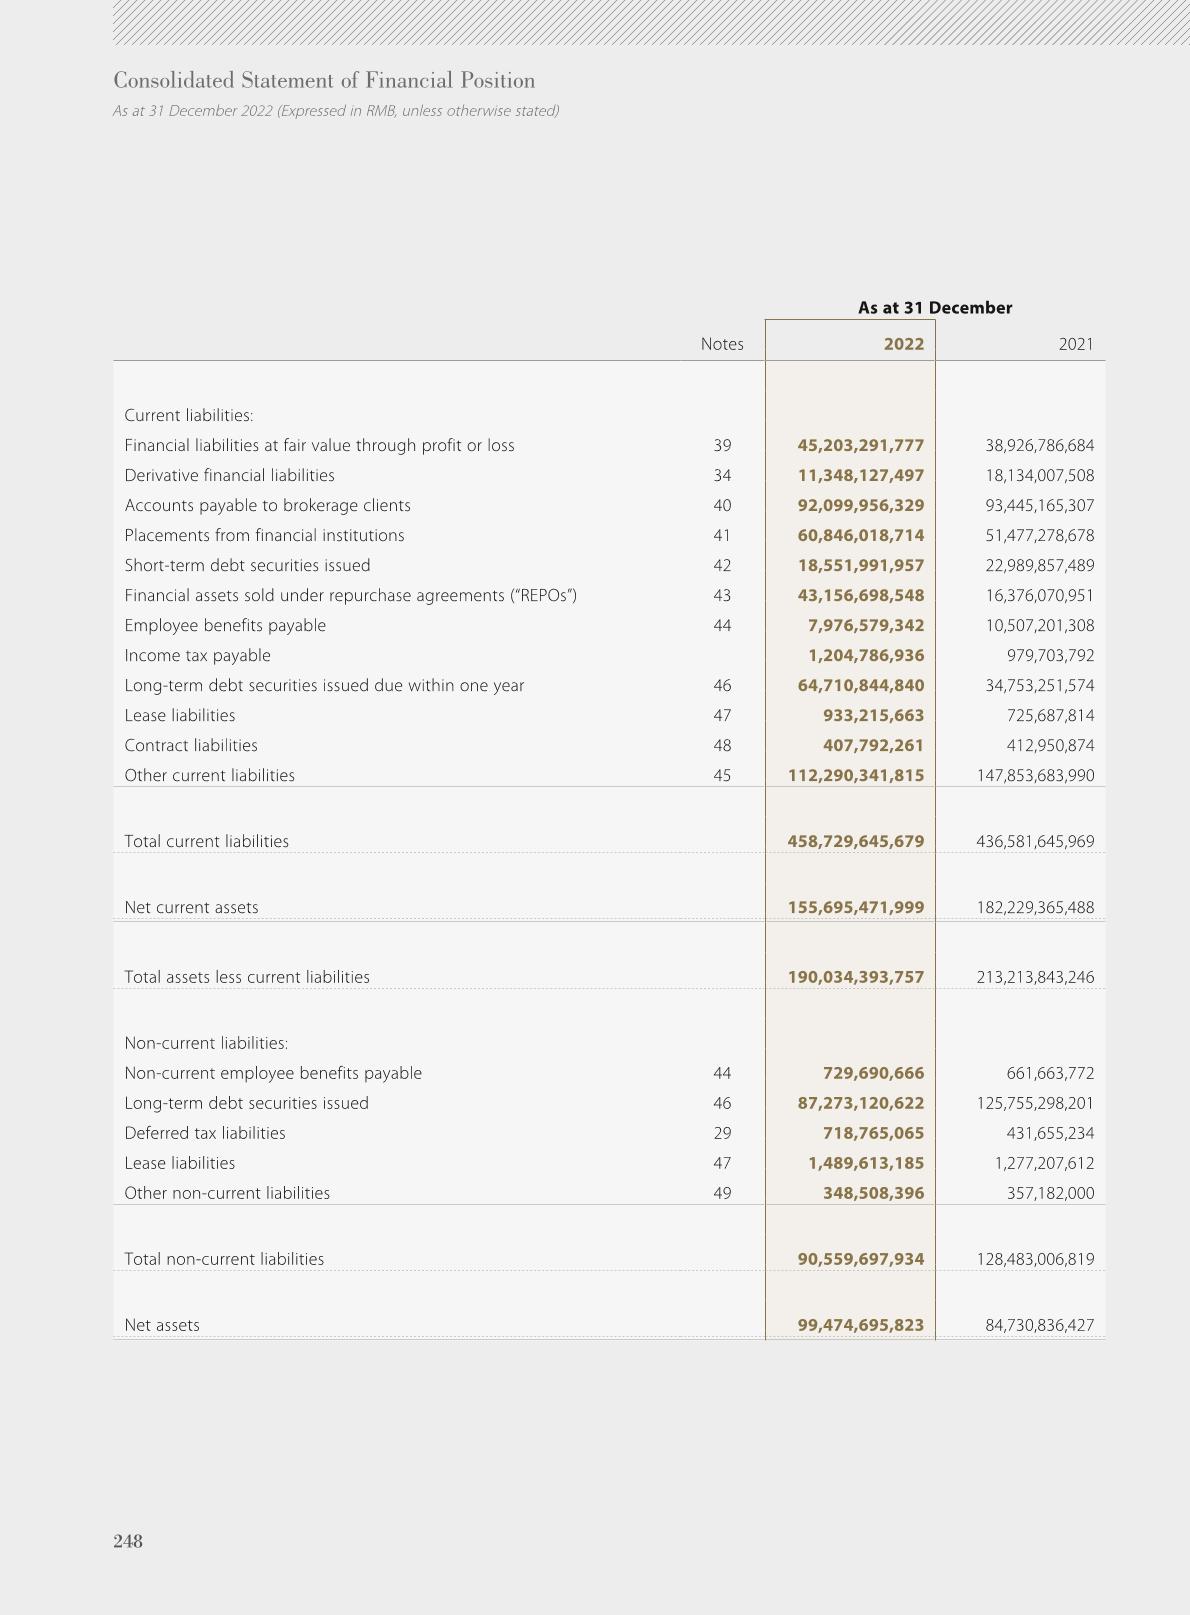Select 'Placements from financial institutions' text
This screenshot has height=1615, width=1190.
(264, 536)
